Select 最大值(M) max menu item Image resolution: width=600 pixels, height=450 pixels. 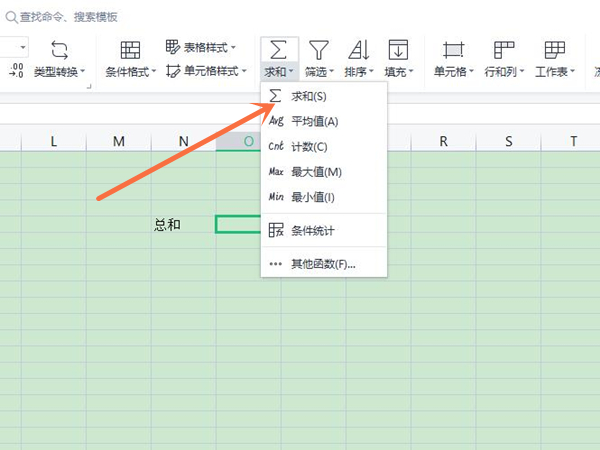(314, 172)
